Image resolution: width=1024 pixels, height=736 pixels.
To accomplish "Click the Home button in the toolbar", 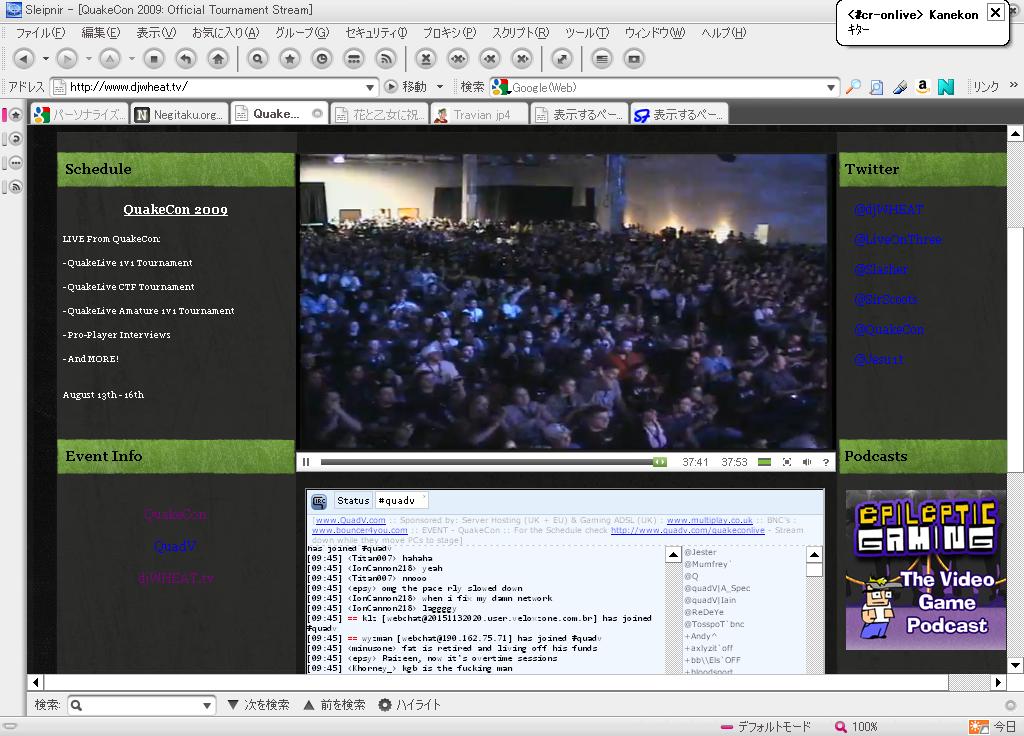I will [x=218, y=59].
